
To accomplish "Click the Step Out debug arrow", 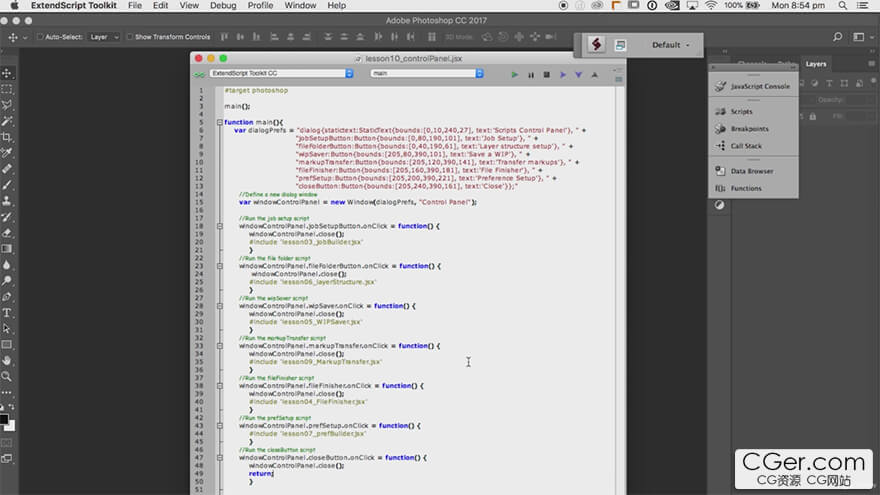I will [x=594, y=74].
